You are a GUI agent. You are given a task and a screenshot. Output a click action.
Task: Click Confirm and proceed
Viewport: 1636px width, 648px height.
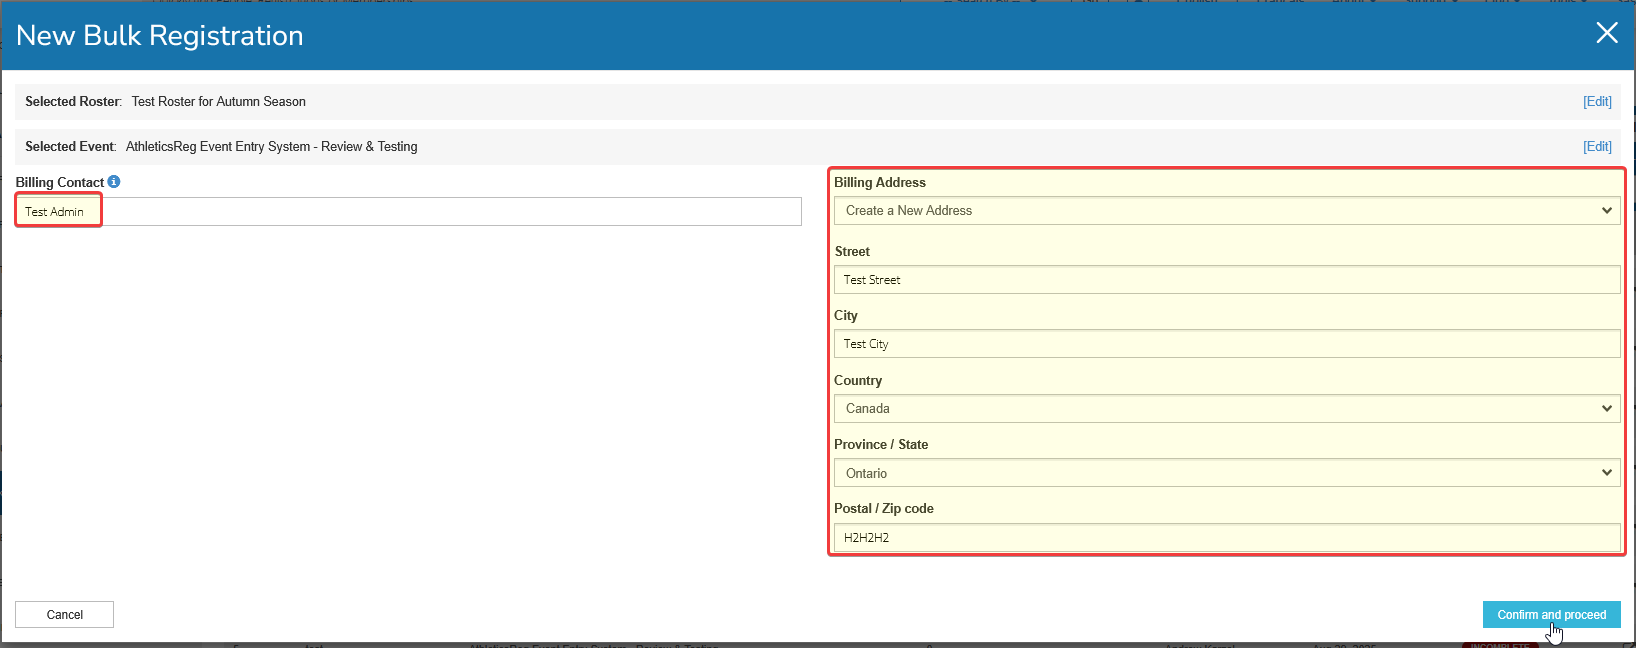click(x=1550, y=615)
